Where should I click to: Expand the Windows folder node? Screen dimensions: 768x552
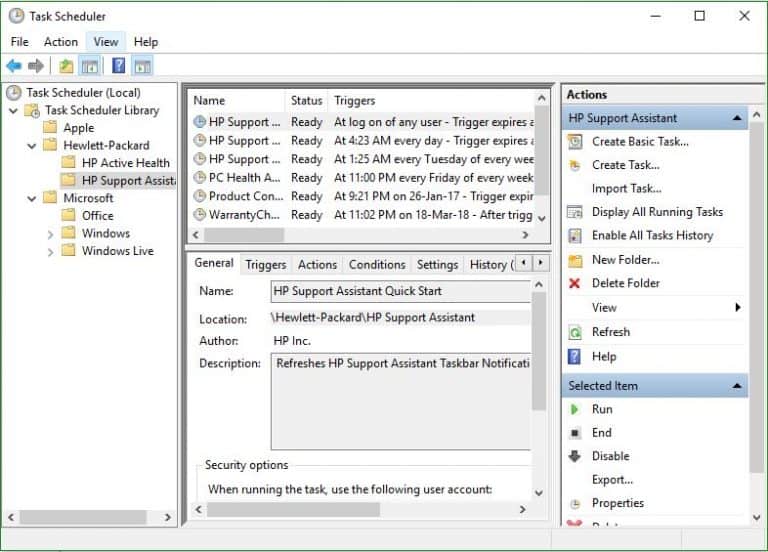click(x=50, y=233)
